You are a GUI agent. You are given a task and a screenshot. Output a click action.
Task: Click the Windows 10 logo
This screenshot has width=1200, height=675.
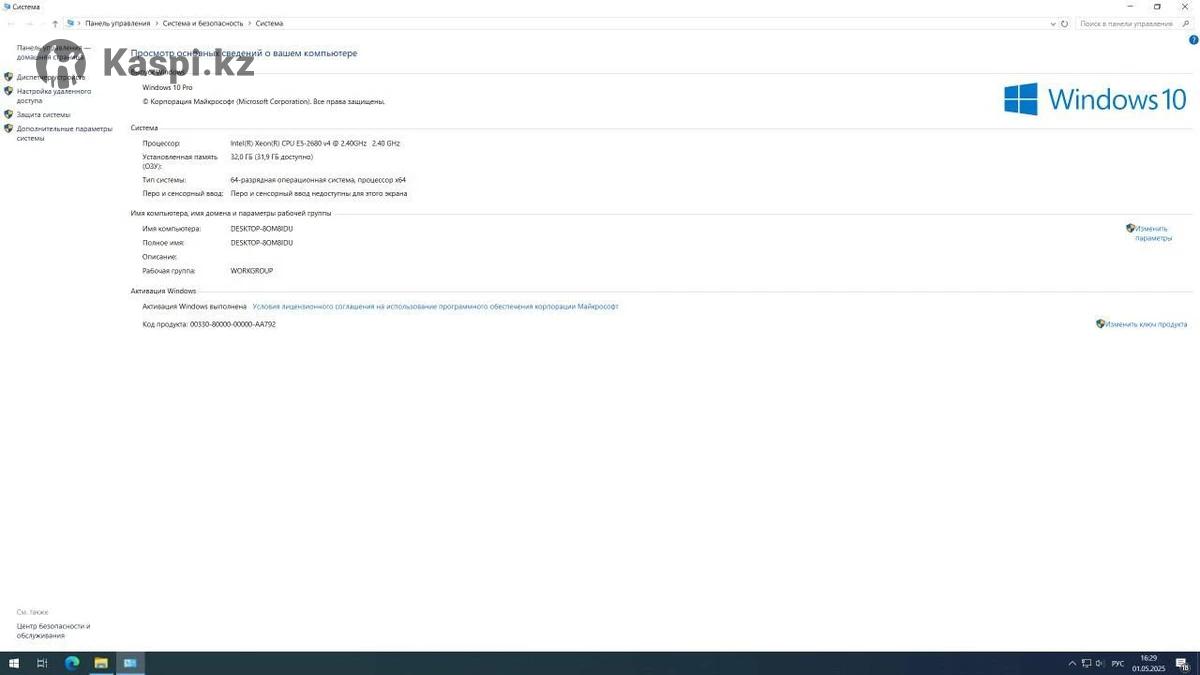pos(1095,99)
